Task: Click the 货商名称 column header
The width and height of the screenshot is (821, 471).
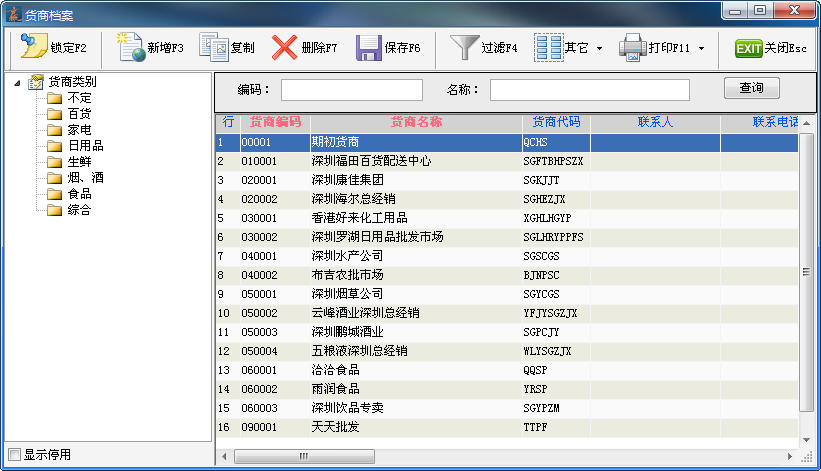Action: pyautogui.click(x=415, y=122)
